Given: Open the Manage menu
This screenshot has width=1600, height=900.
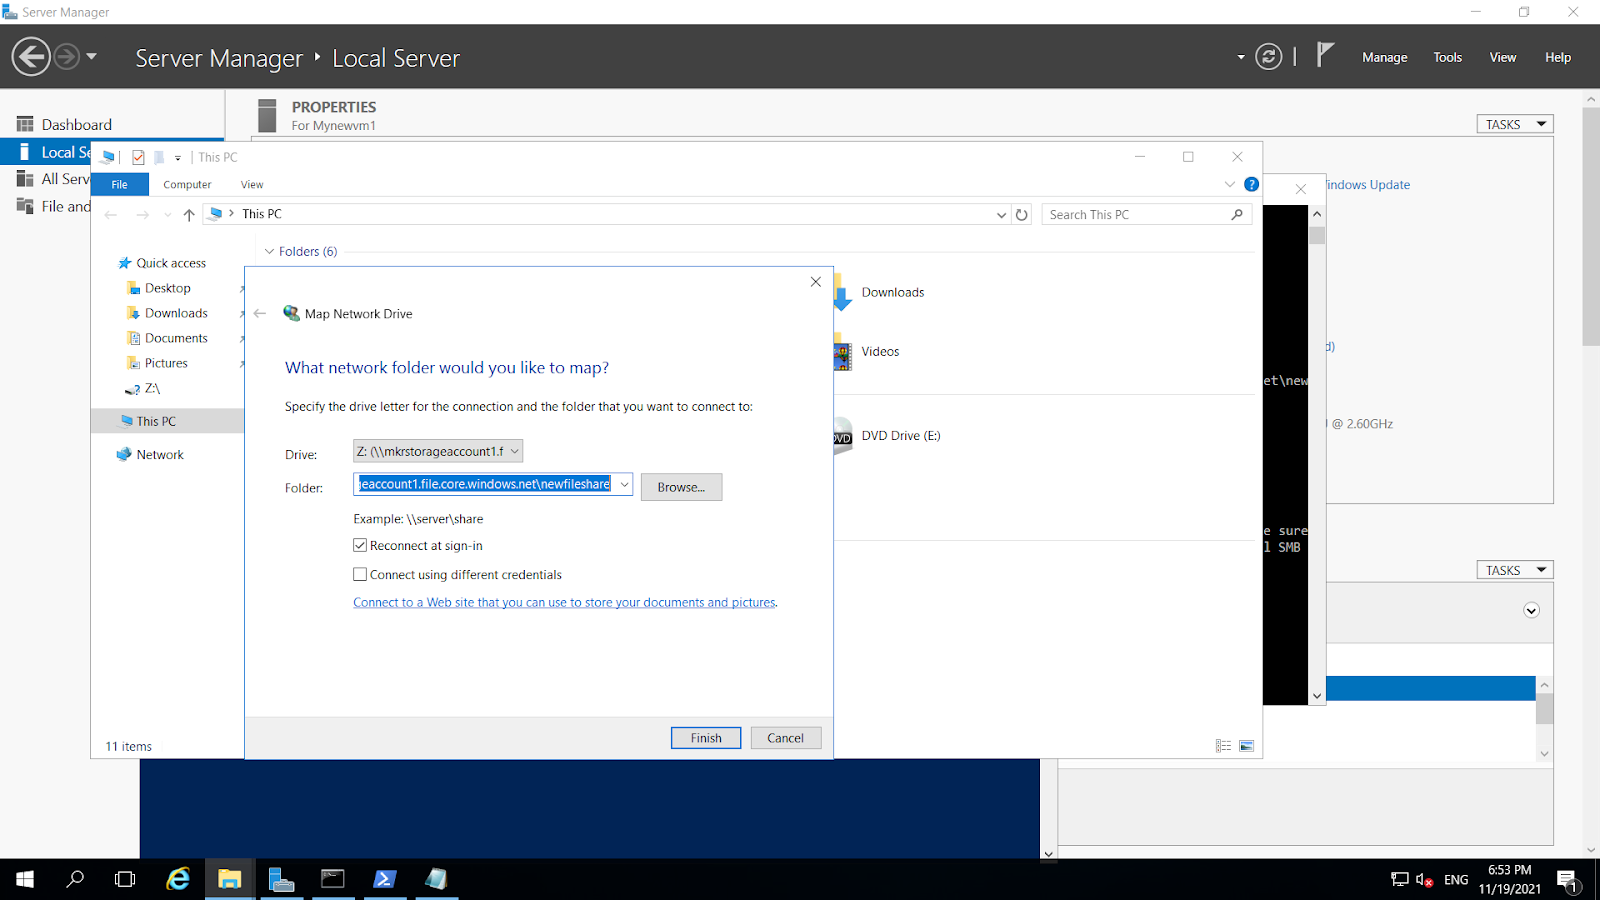Looking at the screenshot, I should (1384, 58).
